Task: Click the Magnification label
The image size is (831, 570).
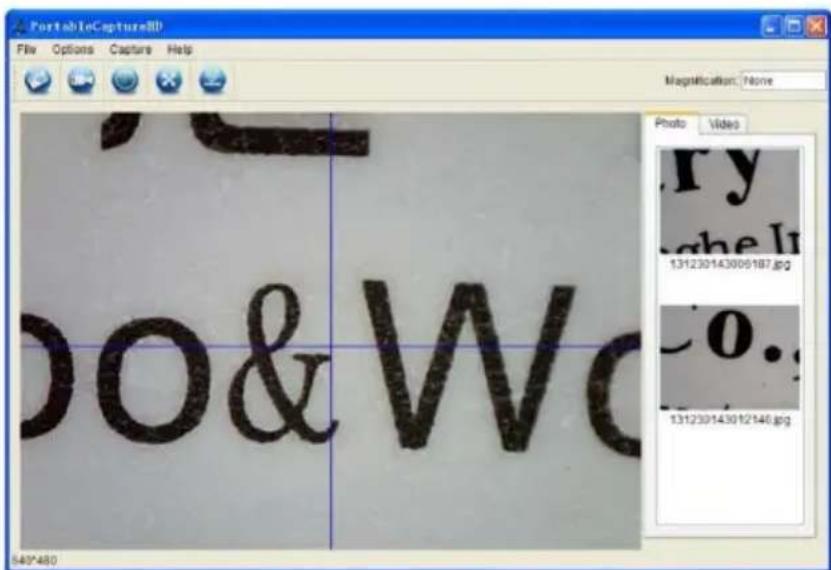Action: [701, 81]
